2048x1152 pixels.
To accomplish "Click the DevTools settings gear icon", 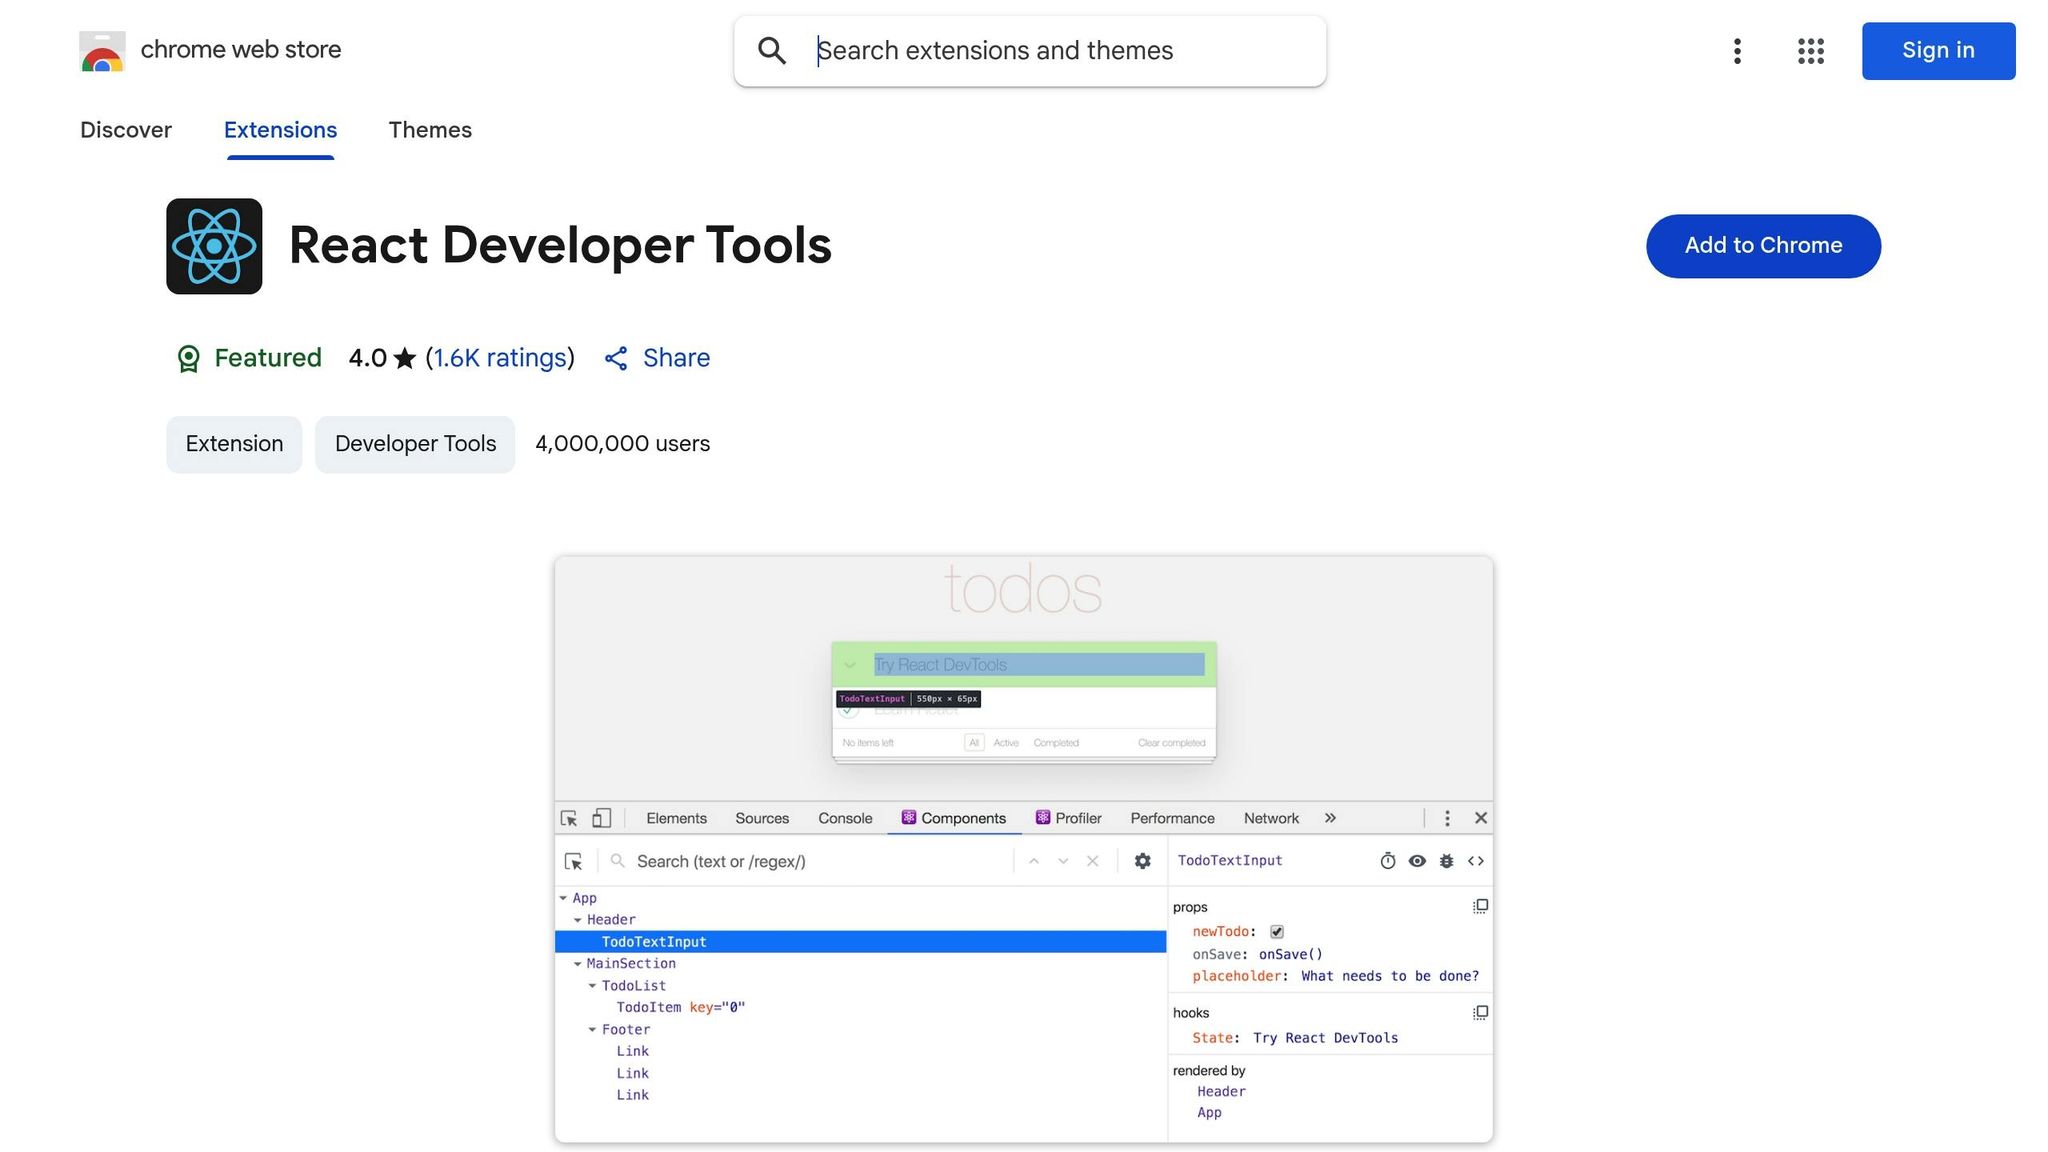I will point(1142,861).
